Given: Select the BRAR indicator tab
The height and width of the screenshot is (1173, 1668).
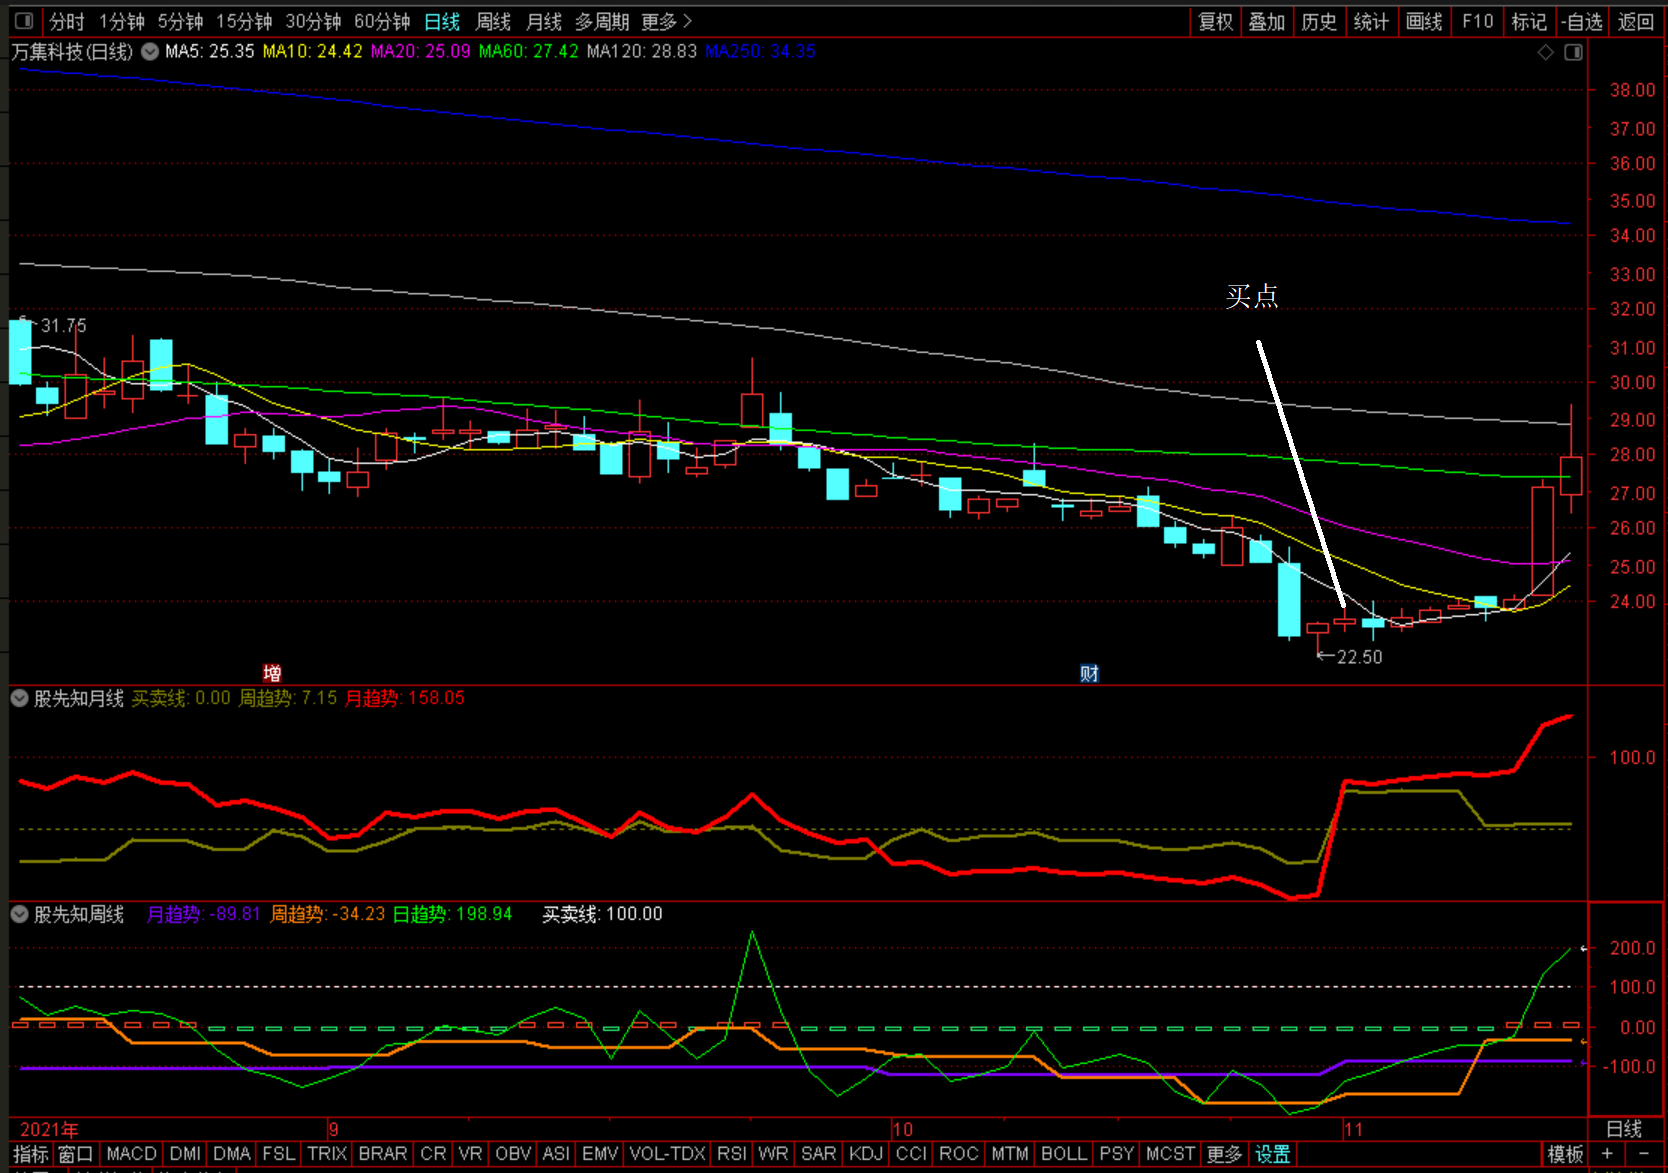Looking at the screenshot, I should [x=383, y=1154].
